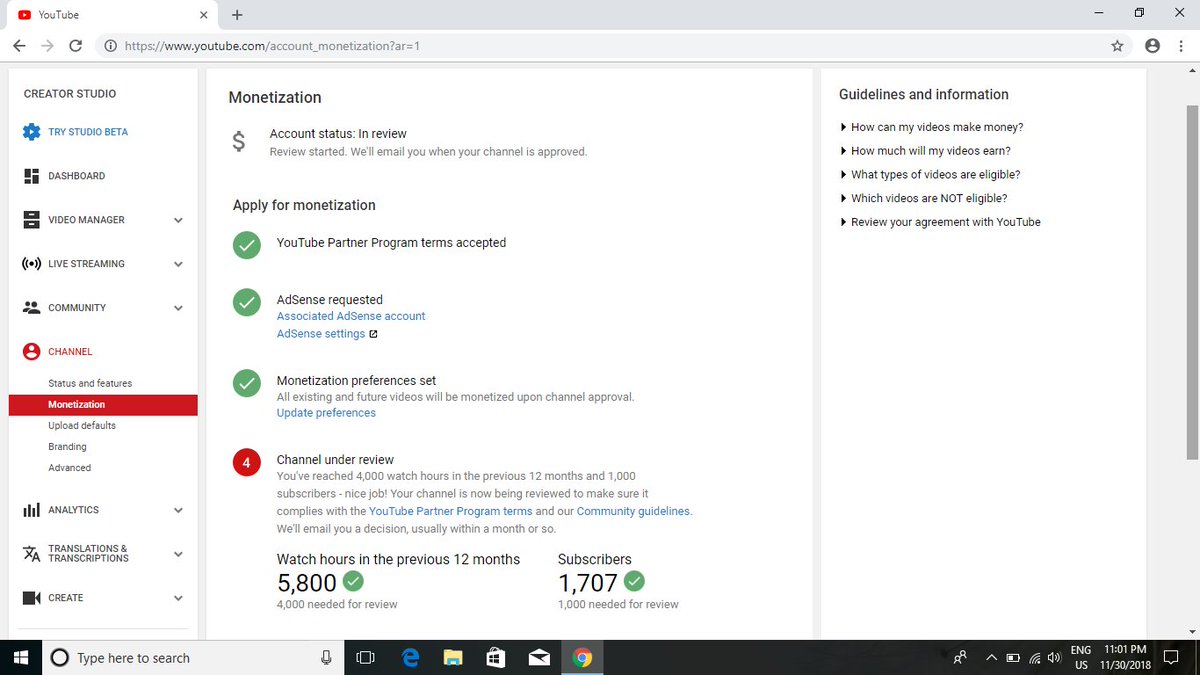This screenshot has height=675, width=1200.
Task: View site information for the URL
Action: (110, 46)
